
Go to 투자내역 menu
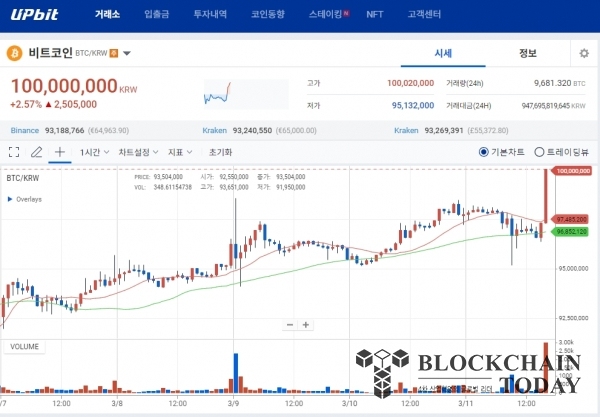point(210,15)
